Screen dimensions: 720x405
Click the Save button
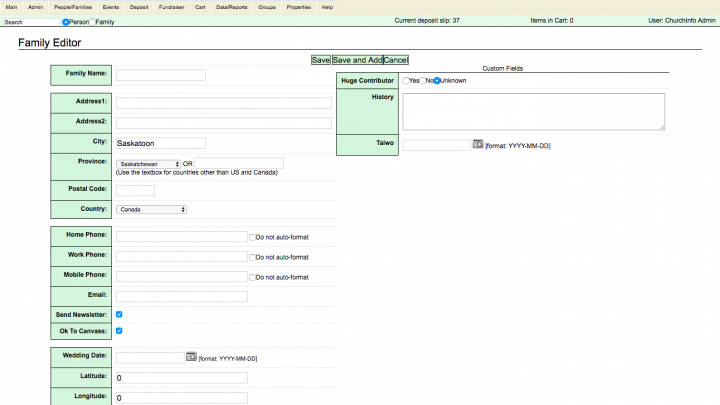click(x=320, y=60)
